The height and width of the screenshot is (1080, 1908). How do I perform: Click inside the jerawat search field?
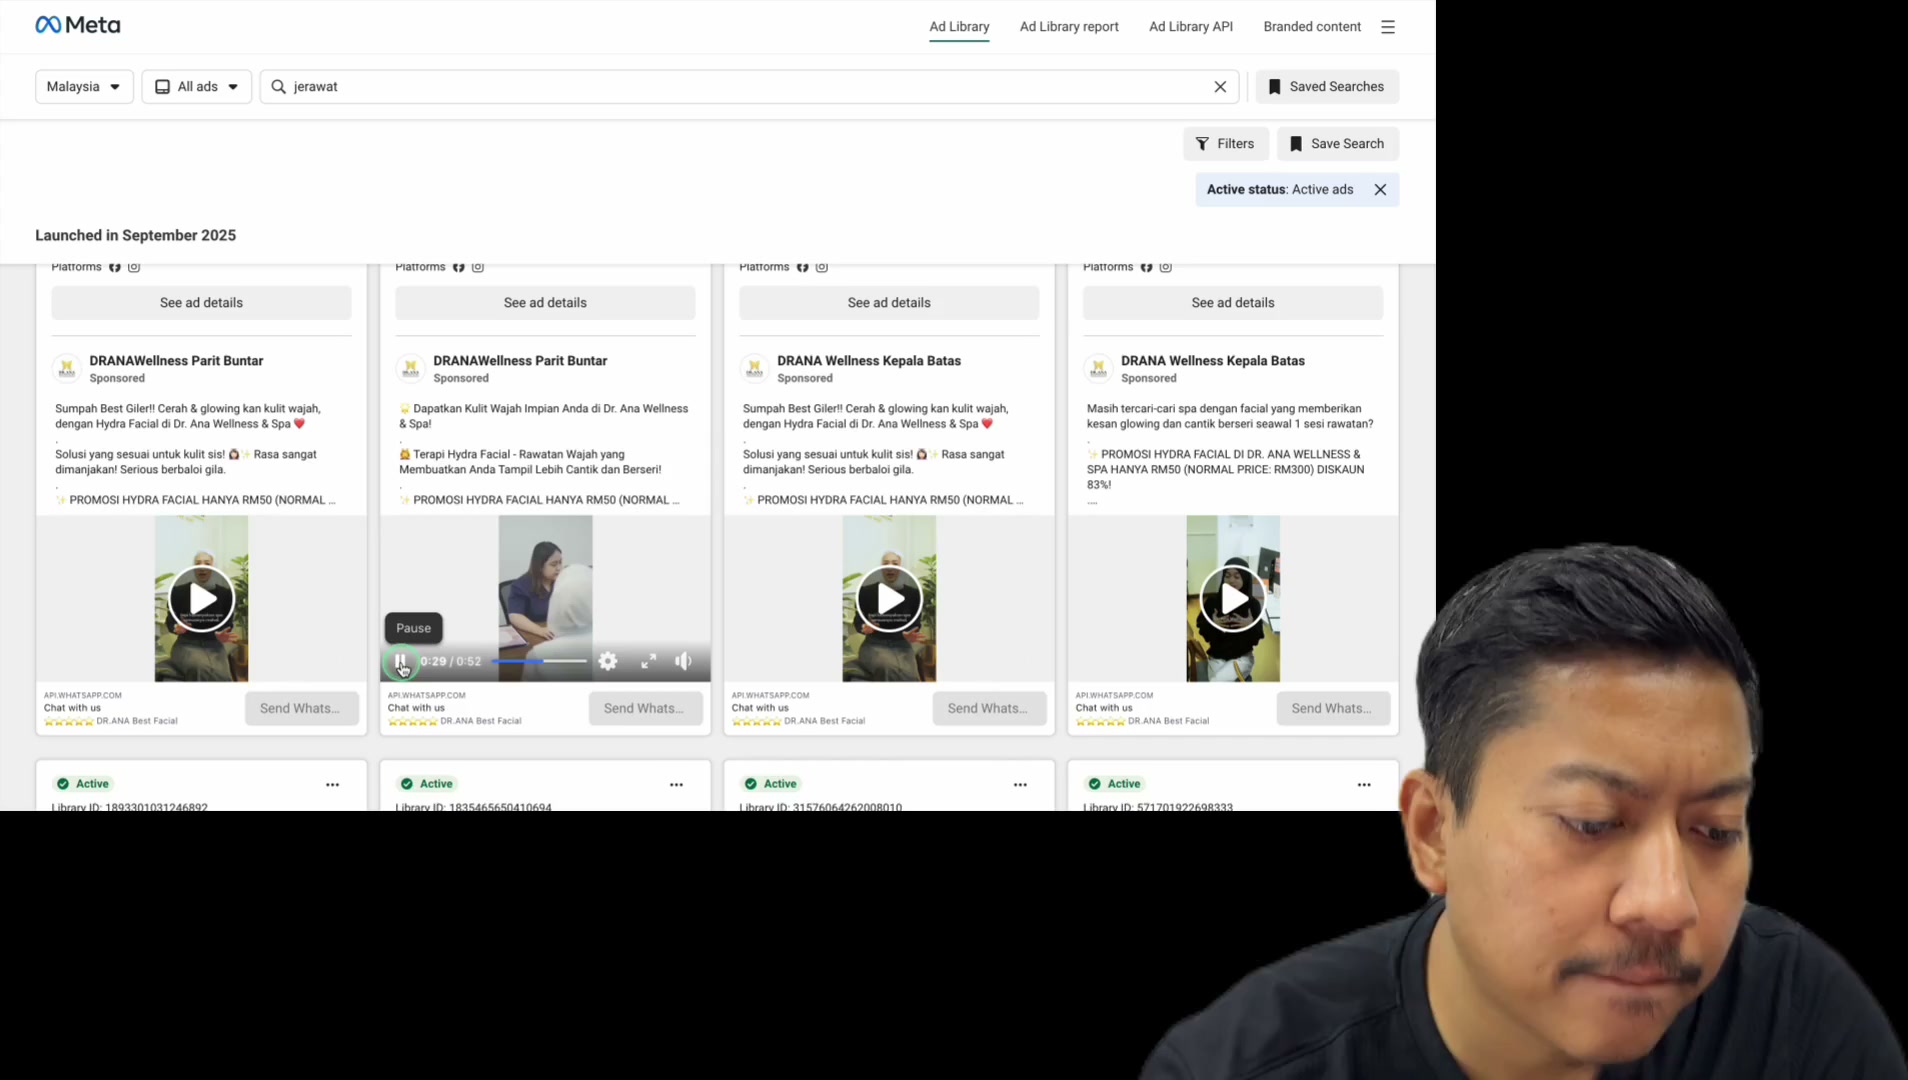[x=750, y=87]
